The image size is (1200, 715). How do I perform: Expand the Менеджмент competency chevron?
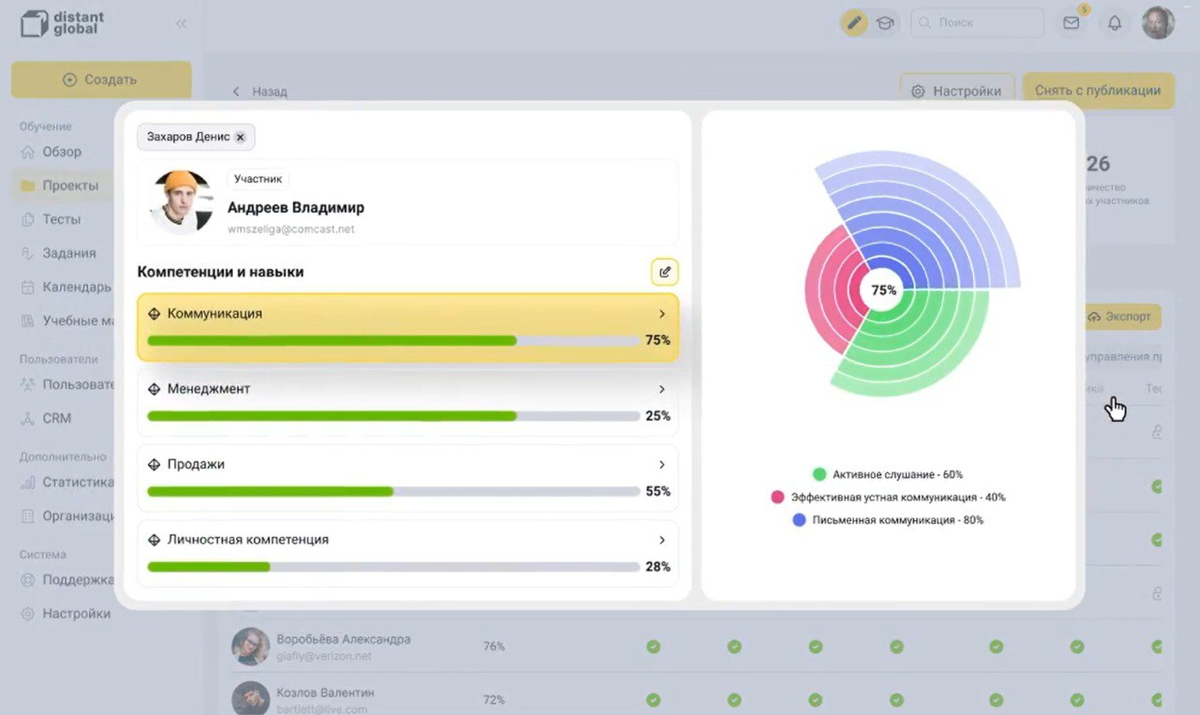click(x=662, y=389)
